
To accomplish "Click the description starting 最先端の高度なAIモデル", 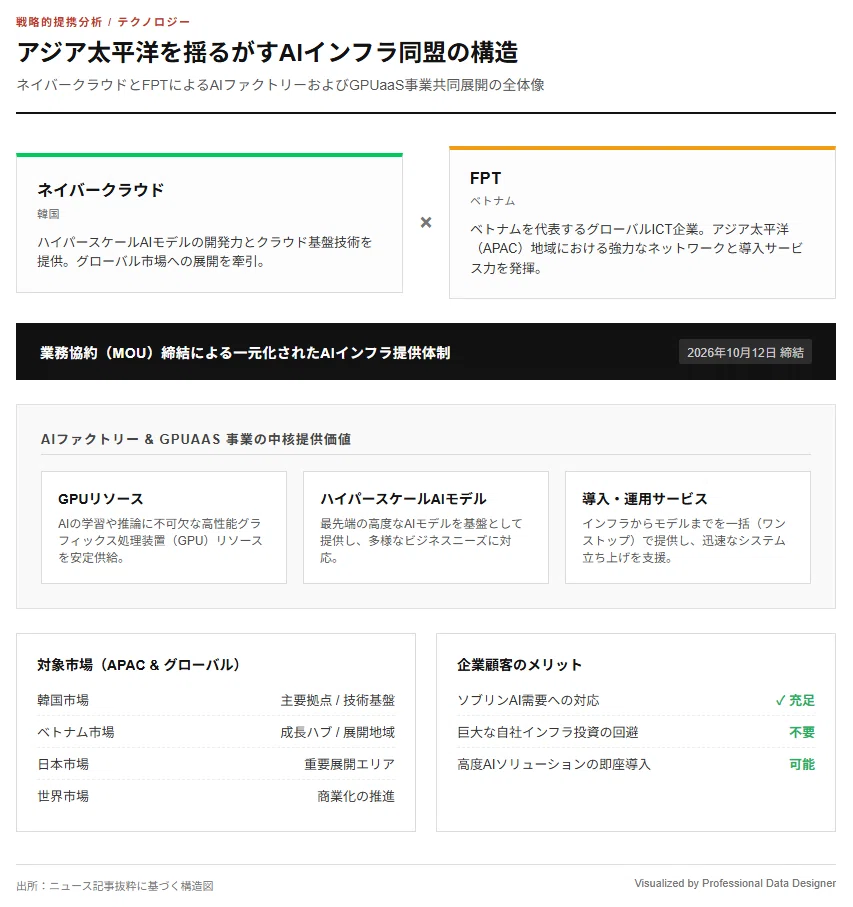I will pos(421,540).
